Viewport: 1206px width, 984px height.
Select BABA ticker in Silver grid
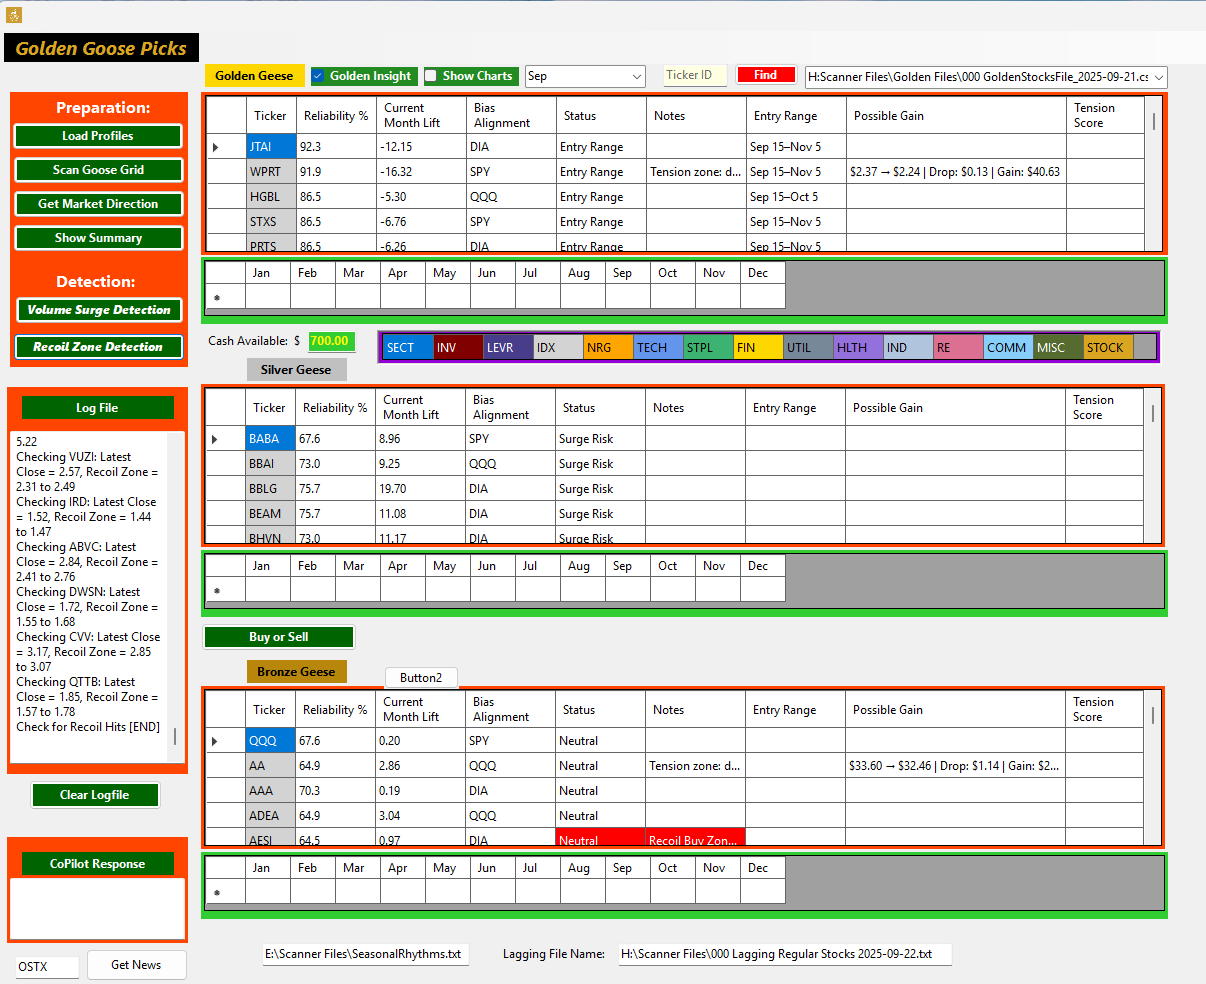coord(270,439)
